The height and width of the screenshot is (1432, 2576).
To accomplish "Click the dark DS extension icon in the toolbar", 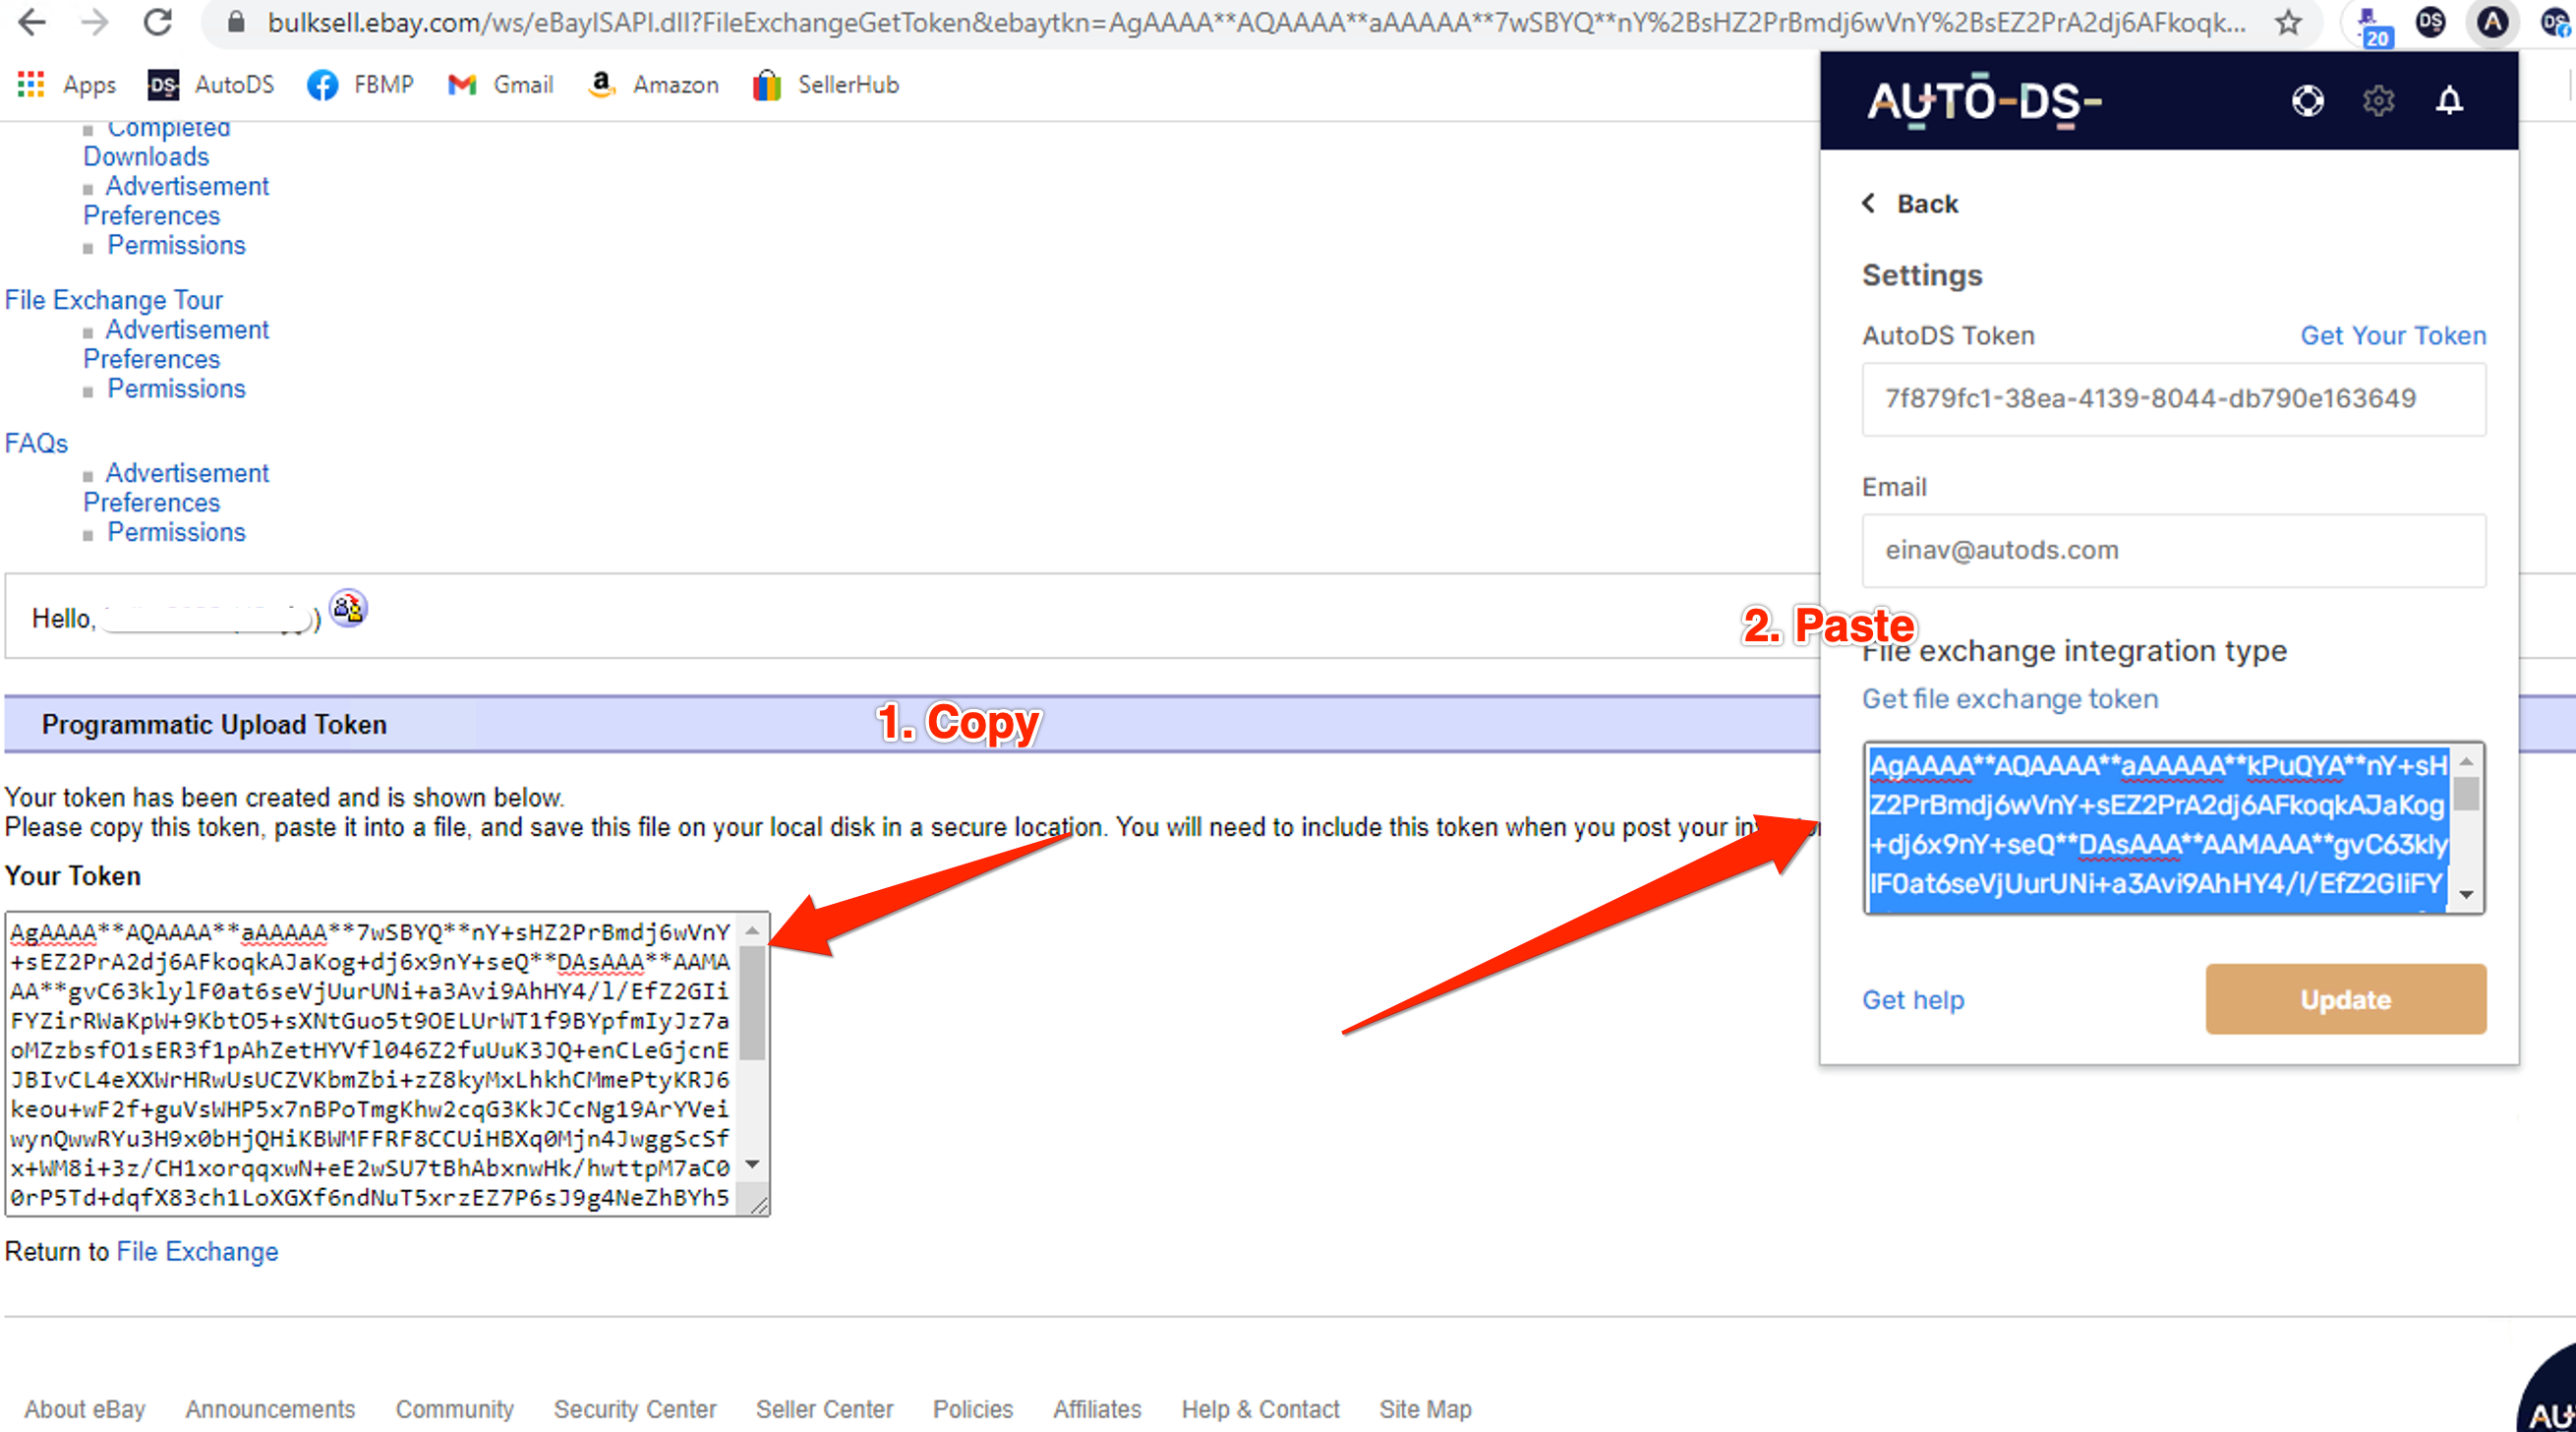I will click(2430, 22).
